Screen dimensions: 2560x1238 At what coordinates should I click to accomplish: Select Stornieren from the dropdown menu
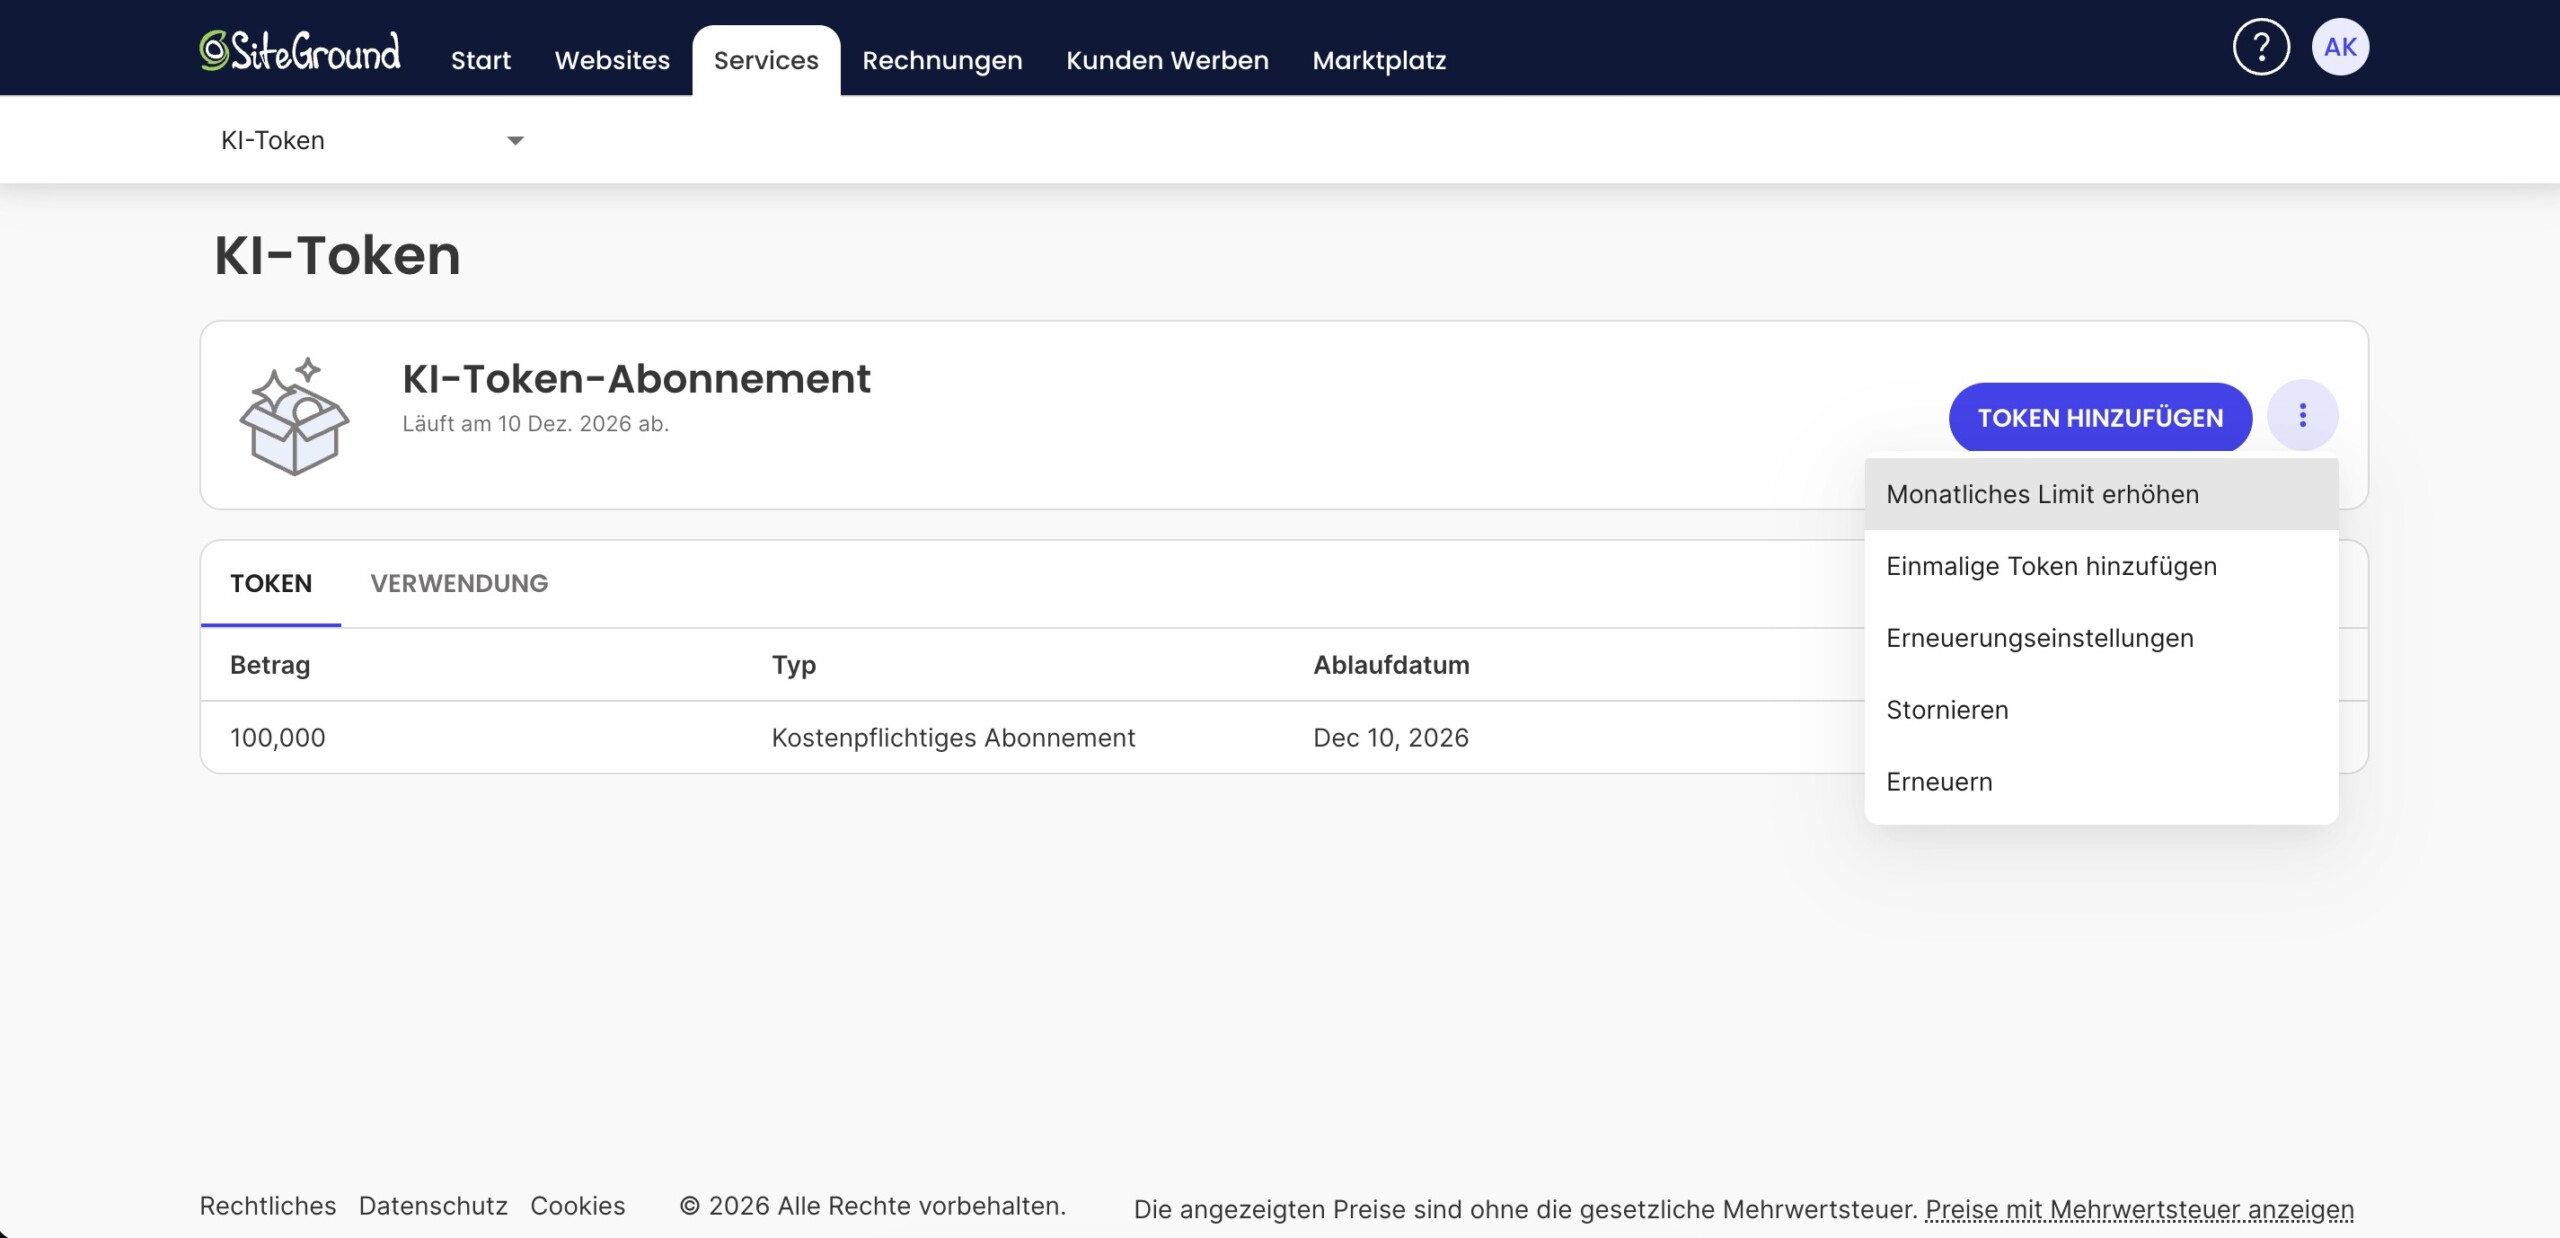coord(2101,710)
